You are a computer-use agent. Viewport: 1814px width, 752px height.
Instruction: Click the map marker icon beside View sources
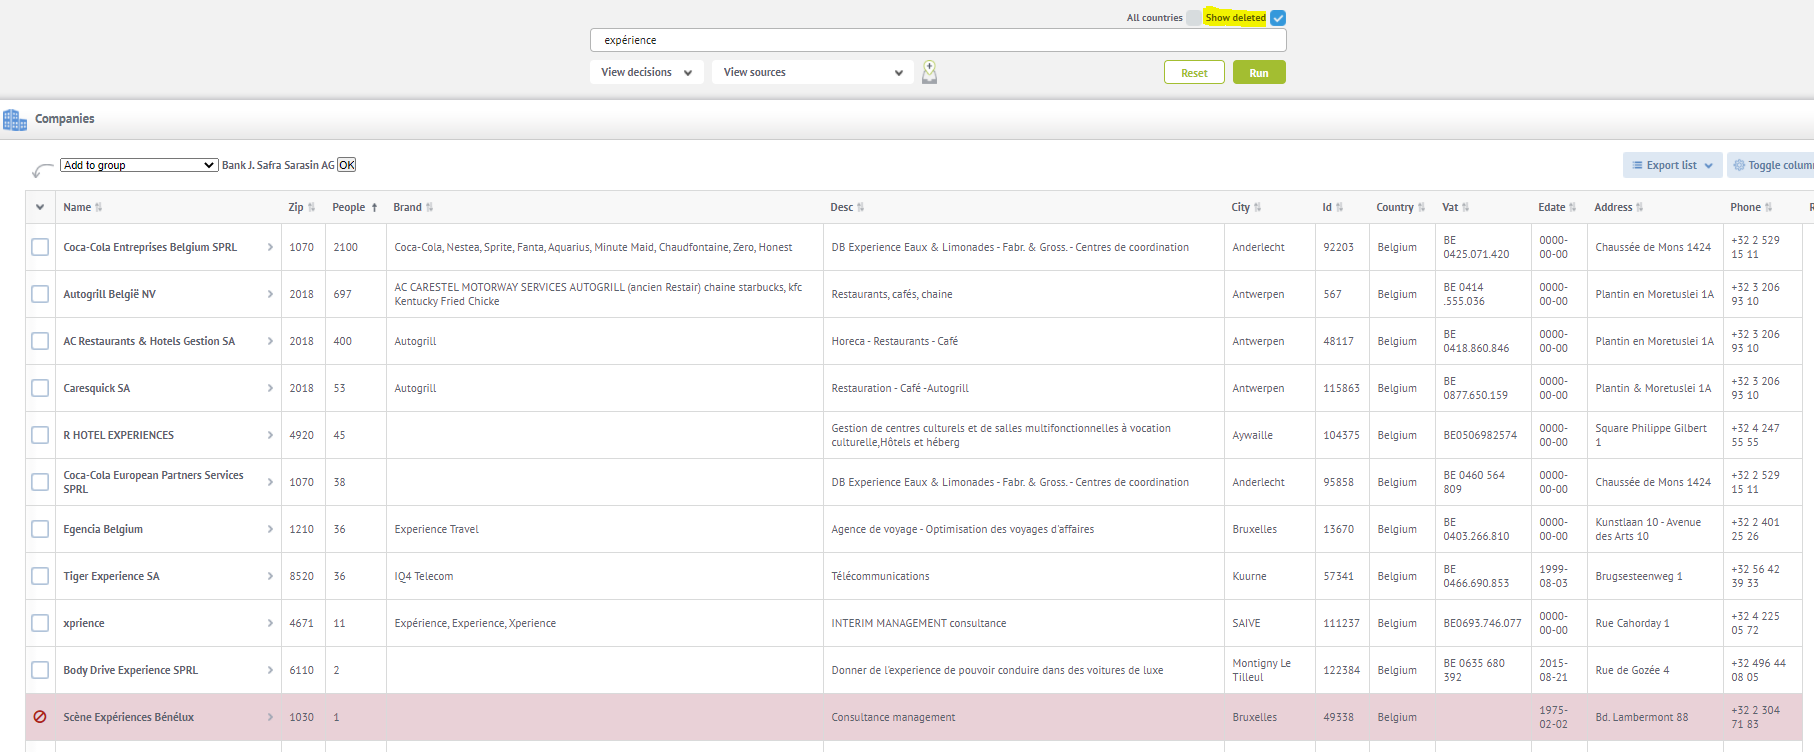(x=929, y=72)
